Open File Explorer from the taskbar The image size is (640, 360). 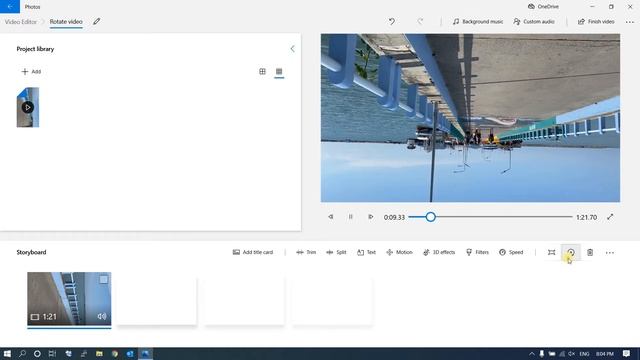pos(99,353)
